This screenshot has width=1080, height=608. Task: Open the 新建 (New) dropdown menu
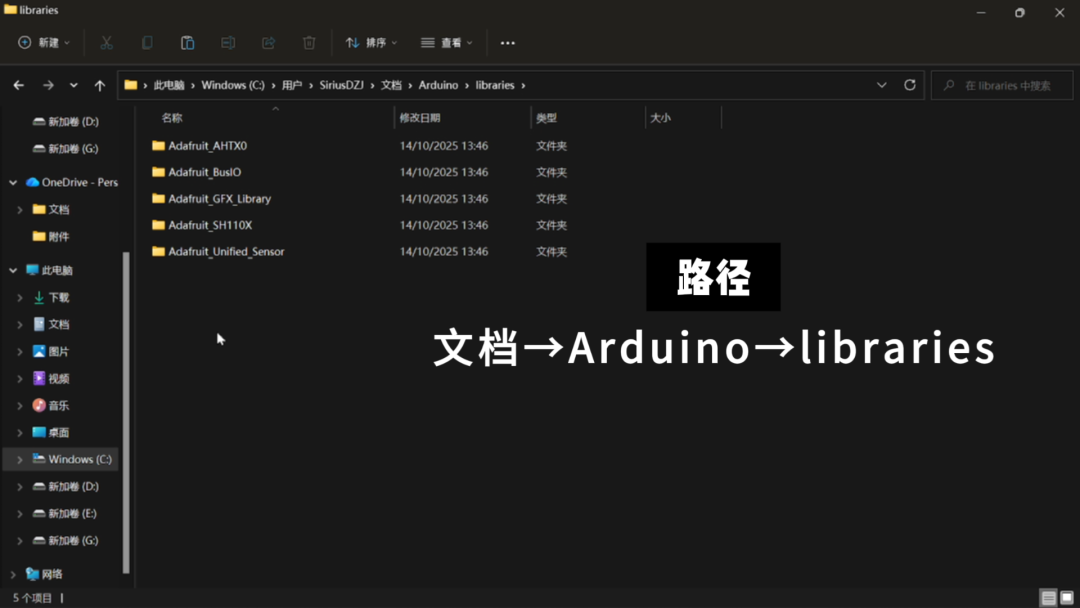coord(45,43)
